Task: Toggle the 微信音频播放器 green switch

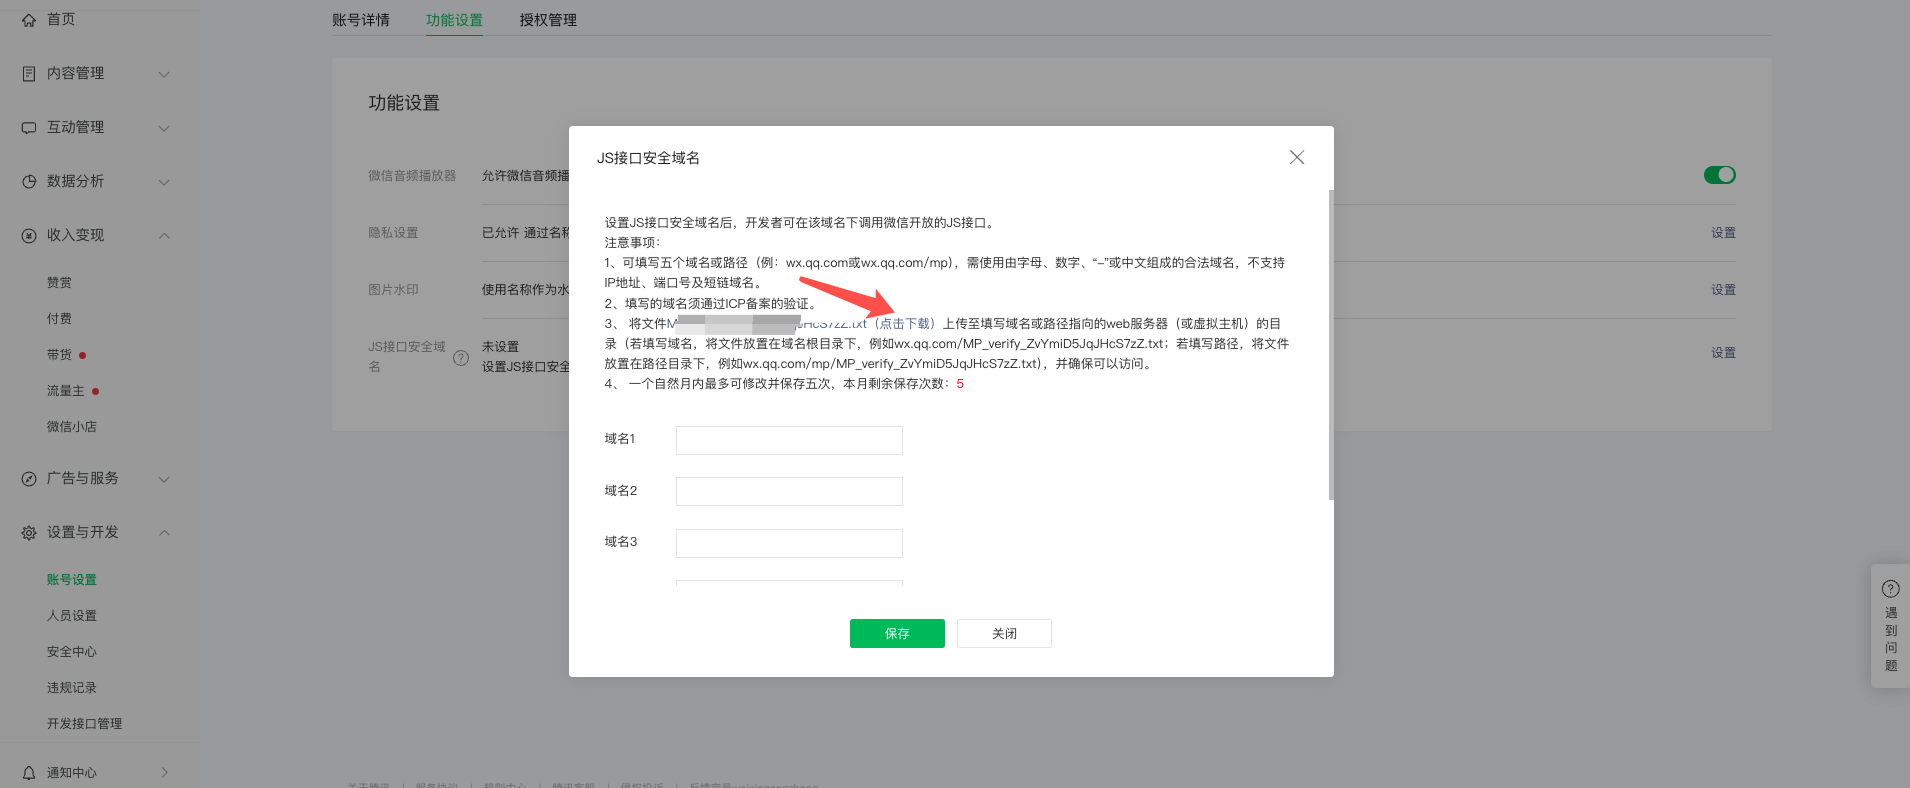Action: click(1719, 175)
